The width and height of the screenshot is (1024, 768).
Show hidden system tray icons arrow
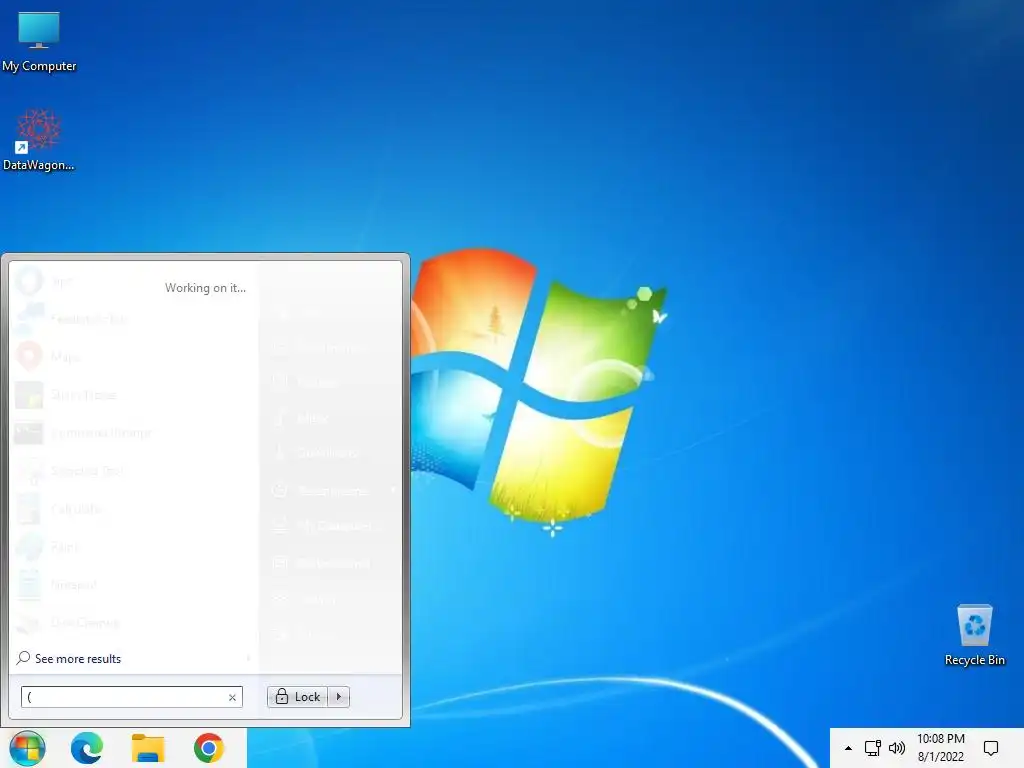[x=848, y=748]
